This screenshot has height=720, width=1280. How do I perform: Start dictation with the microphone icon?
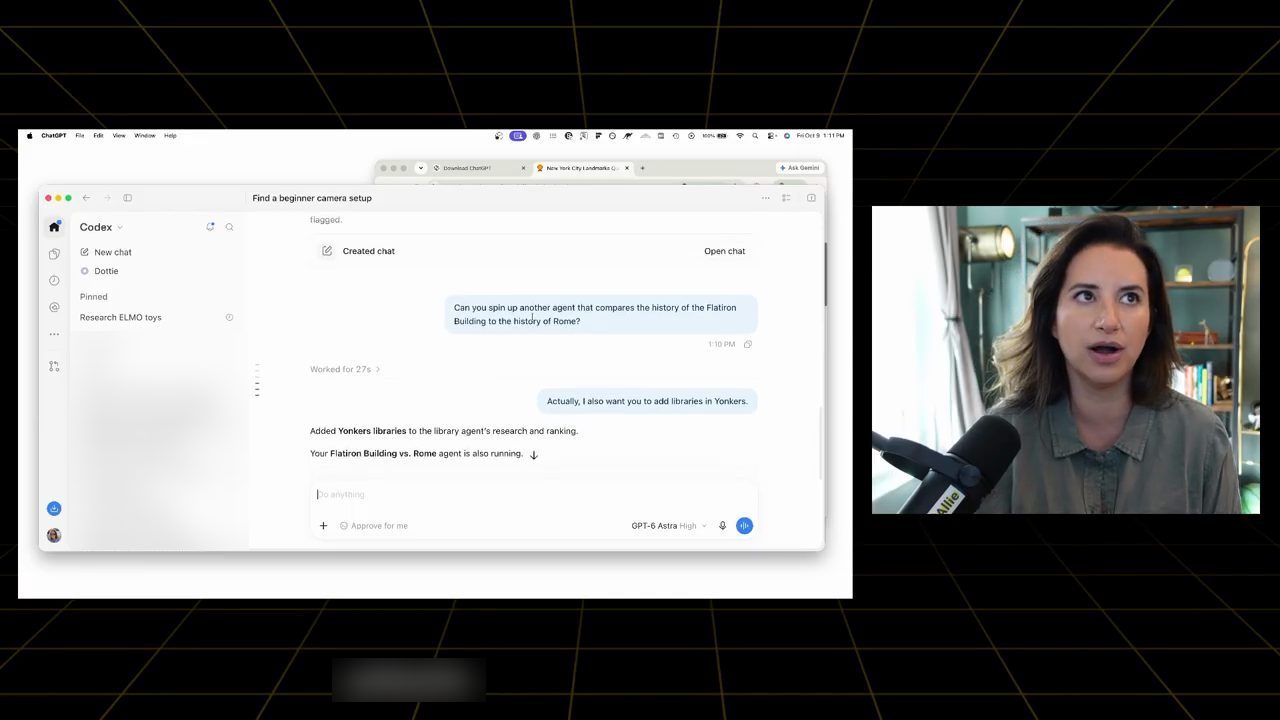point(722,526)
